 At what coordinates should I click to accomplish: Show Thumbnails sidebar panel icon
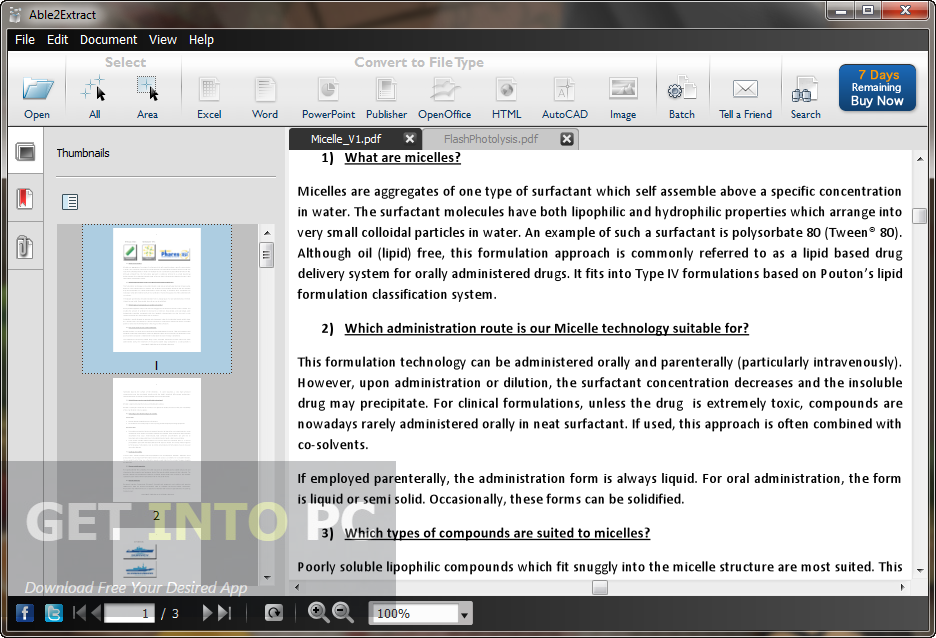(x=26, y=152)
